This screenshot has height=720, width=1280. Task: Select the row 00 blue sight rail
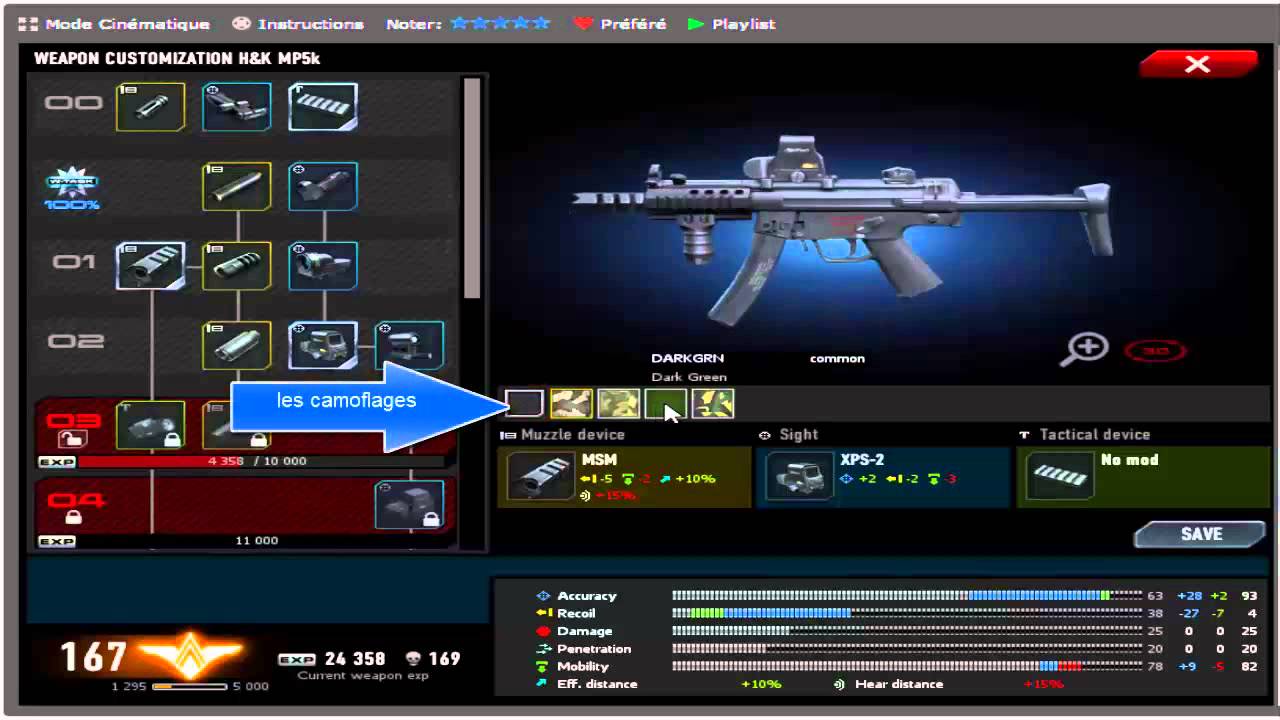(237, 107)
